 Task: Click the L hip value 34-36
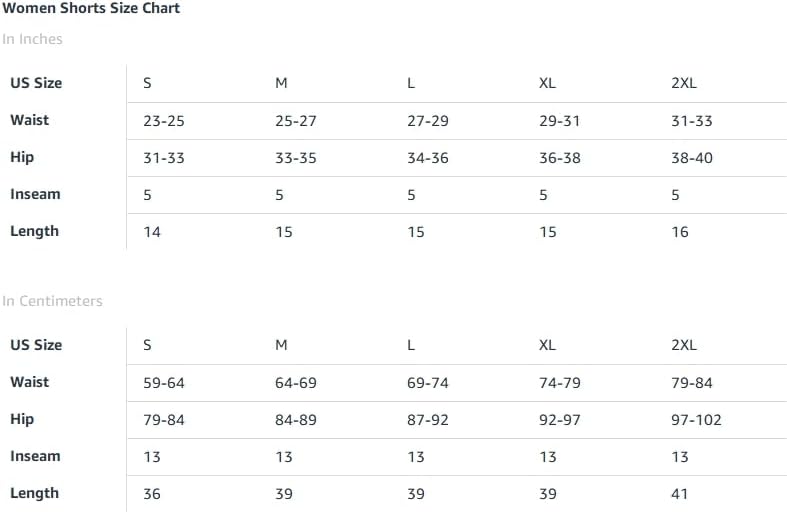pos(428,158)
